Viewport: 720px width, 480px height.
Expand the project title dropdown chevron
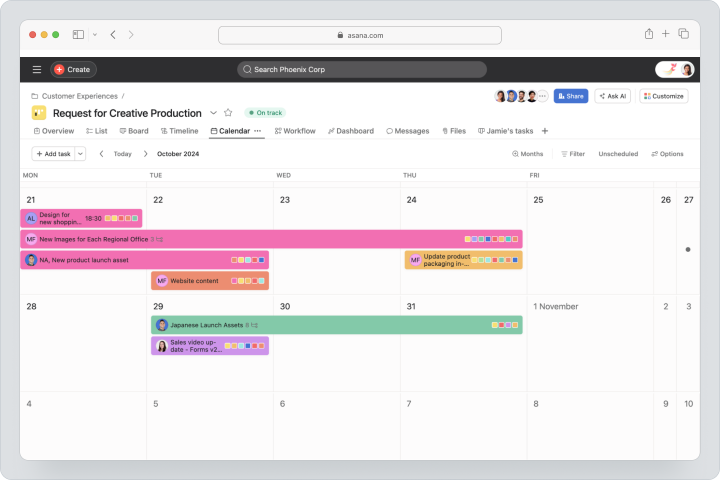pos(214,113)
